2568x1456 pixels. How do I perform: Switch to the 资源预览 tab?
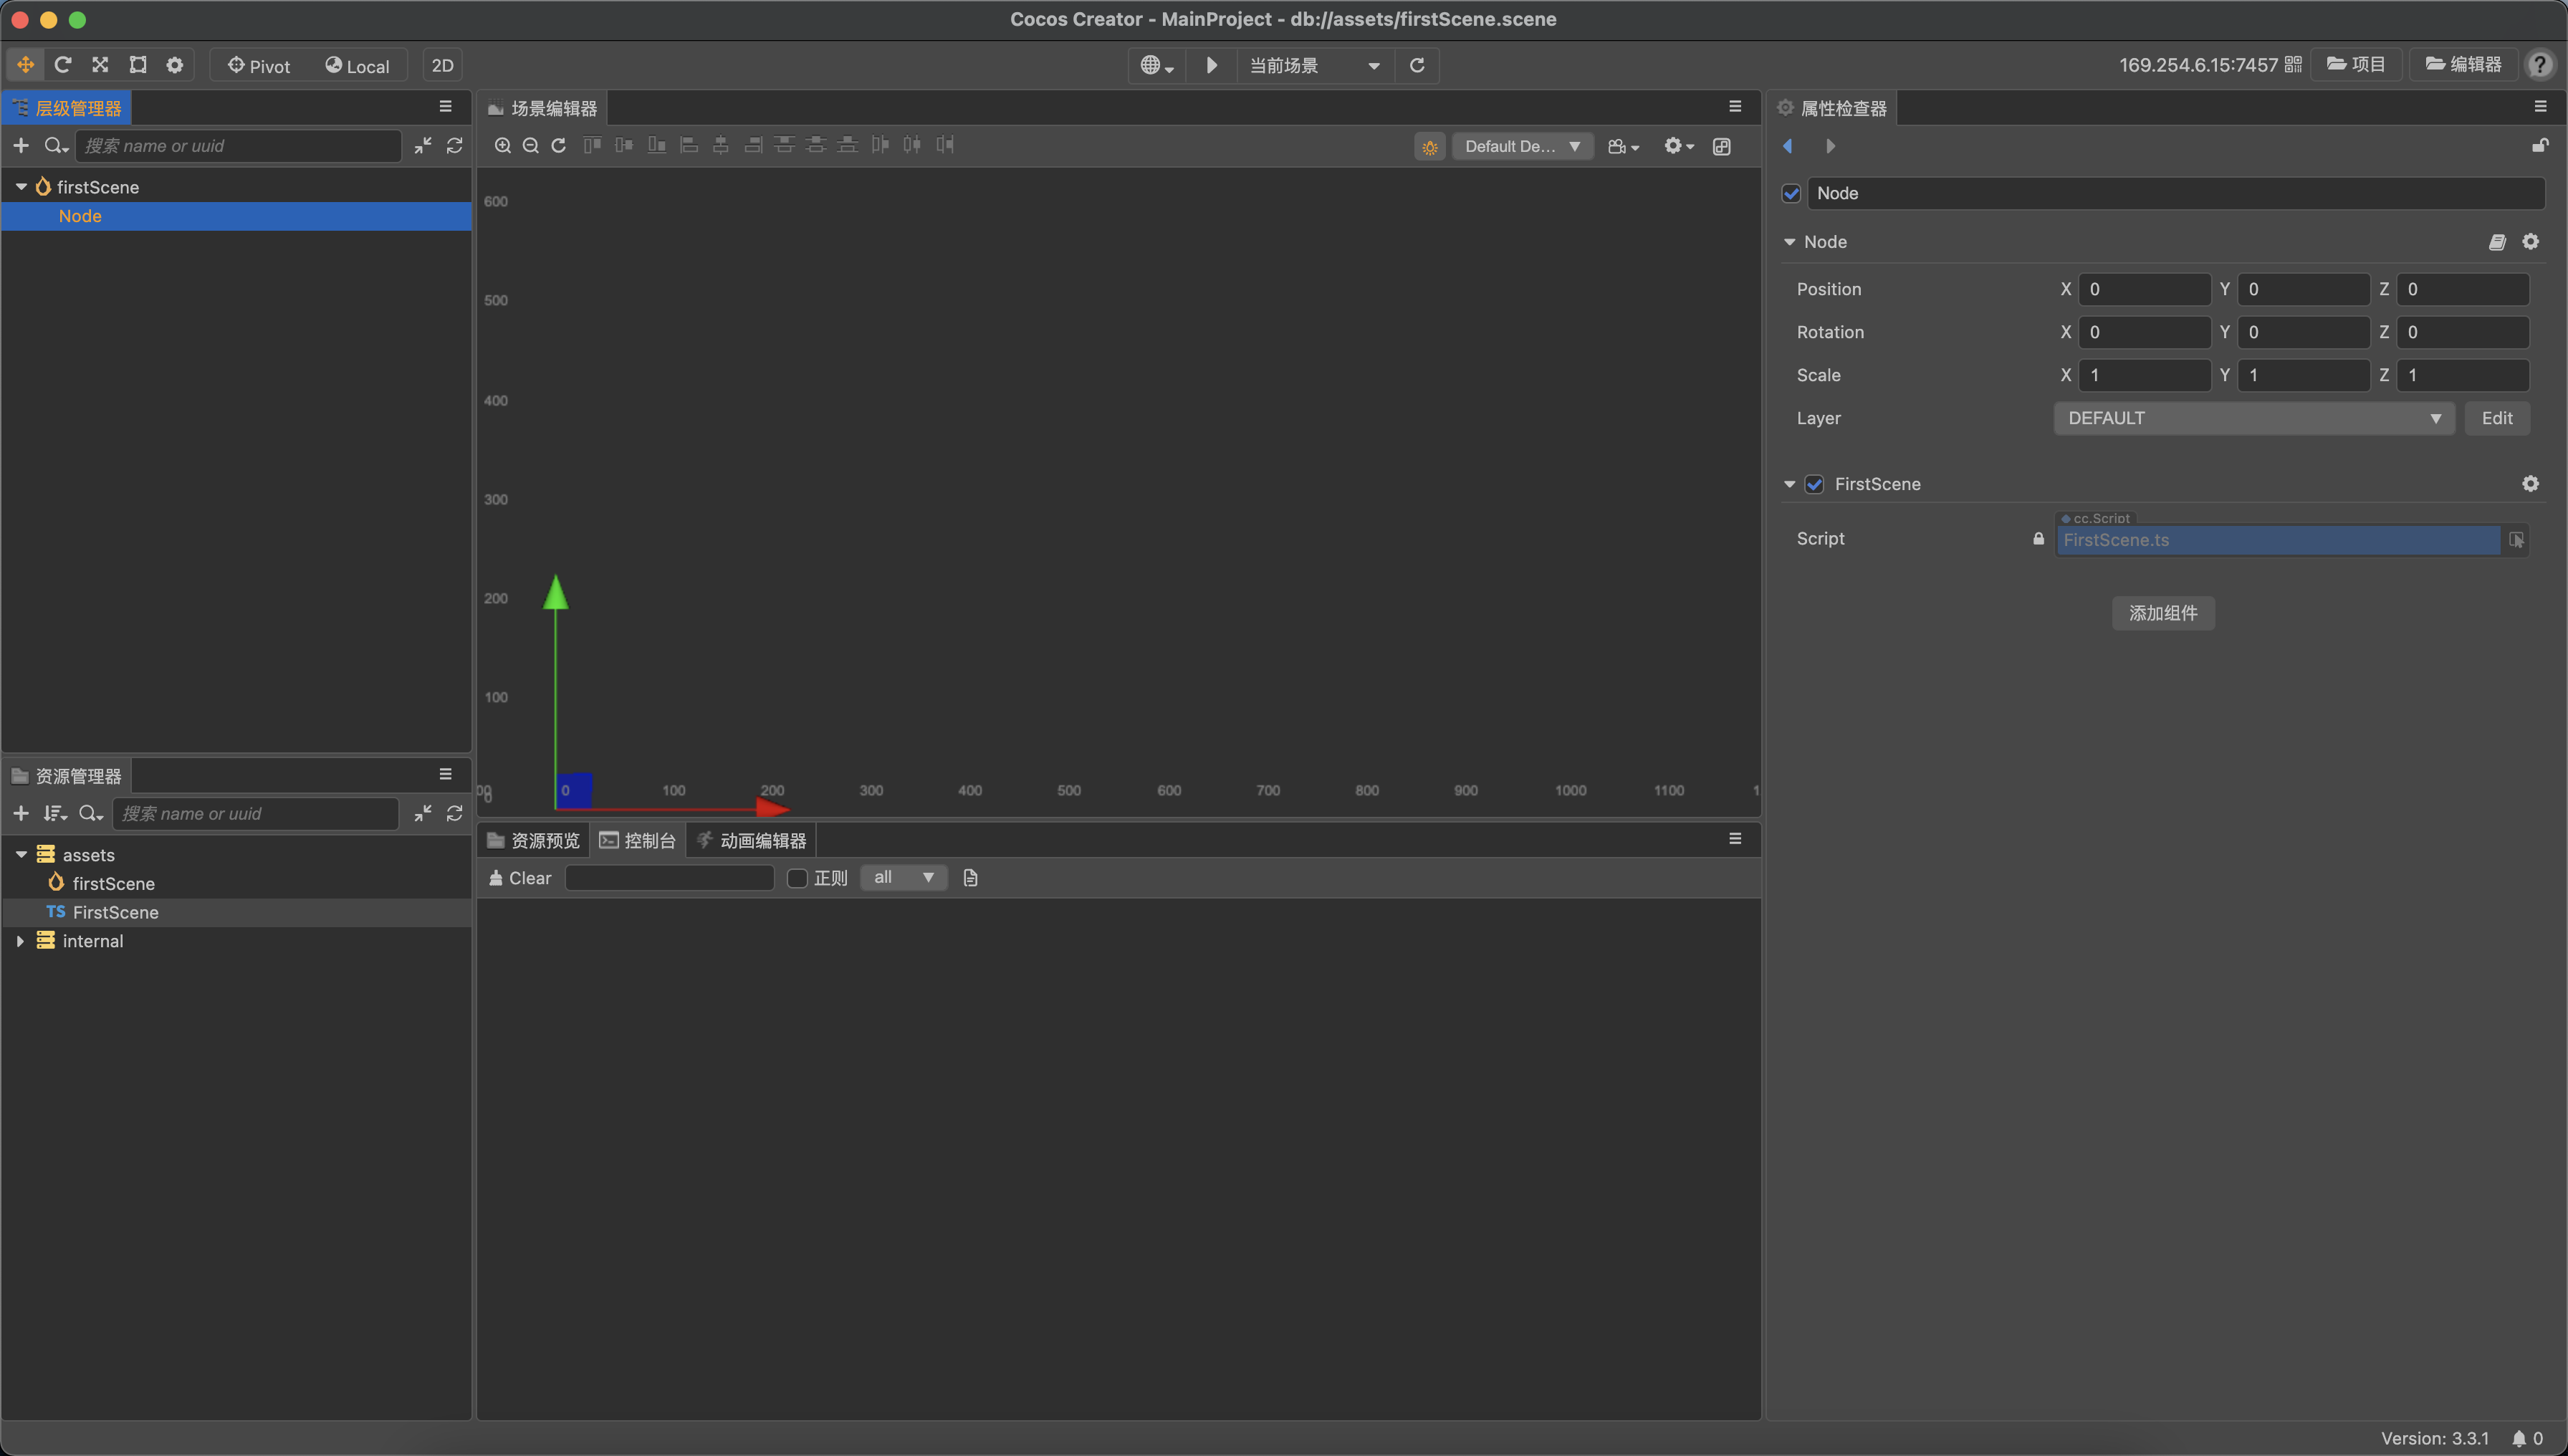coord(534,841)
